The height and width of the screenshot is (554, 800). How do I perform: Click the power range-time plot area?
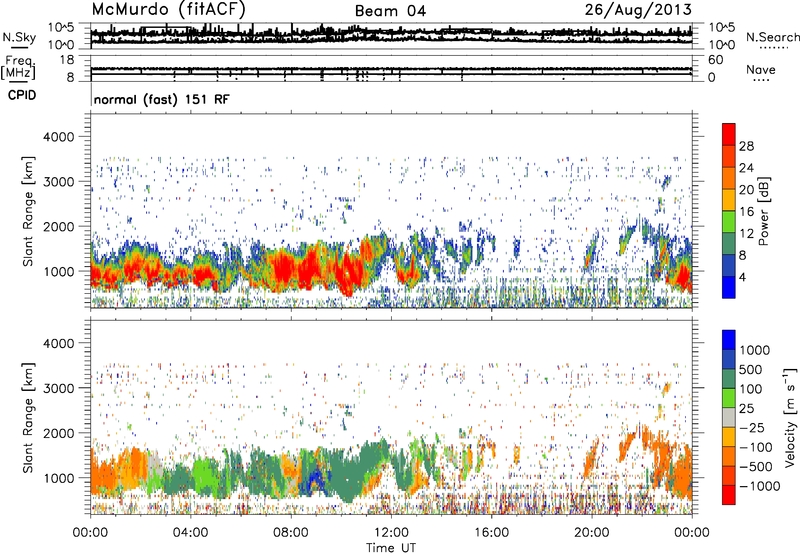point(391,211)
